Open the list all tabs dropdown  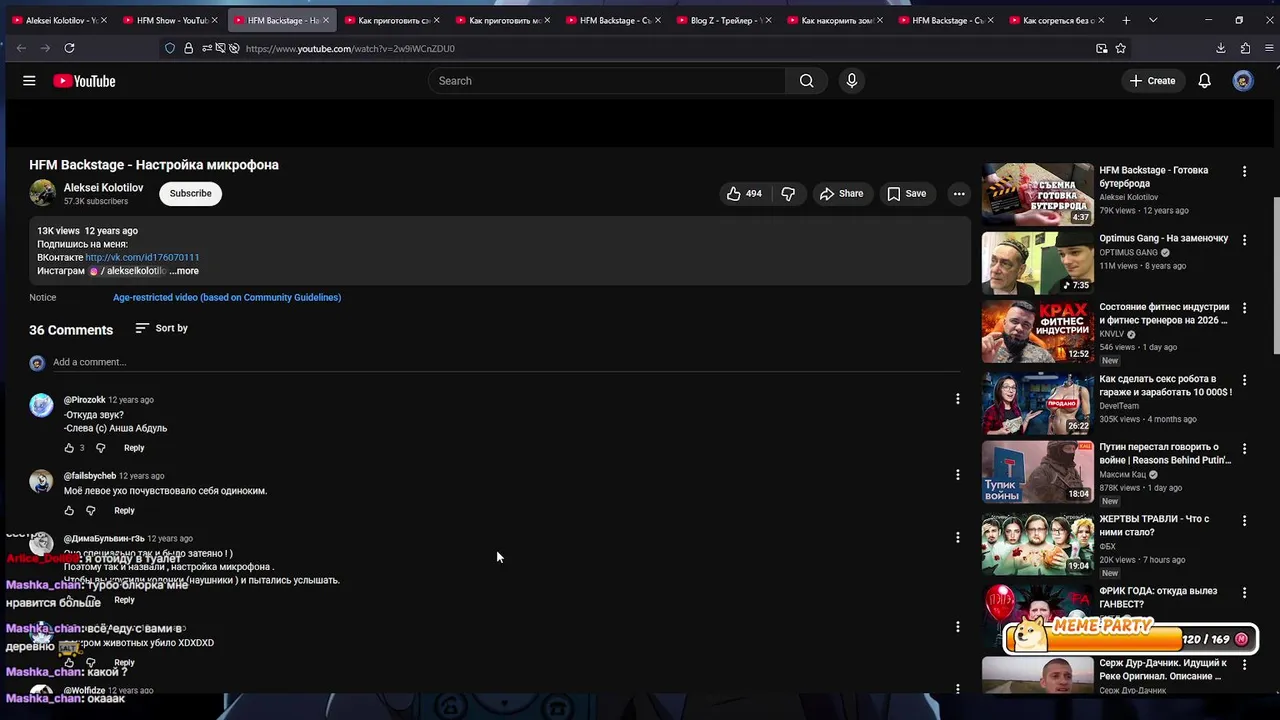click(x=1152, y=20)
